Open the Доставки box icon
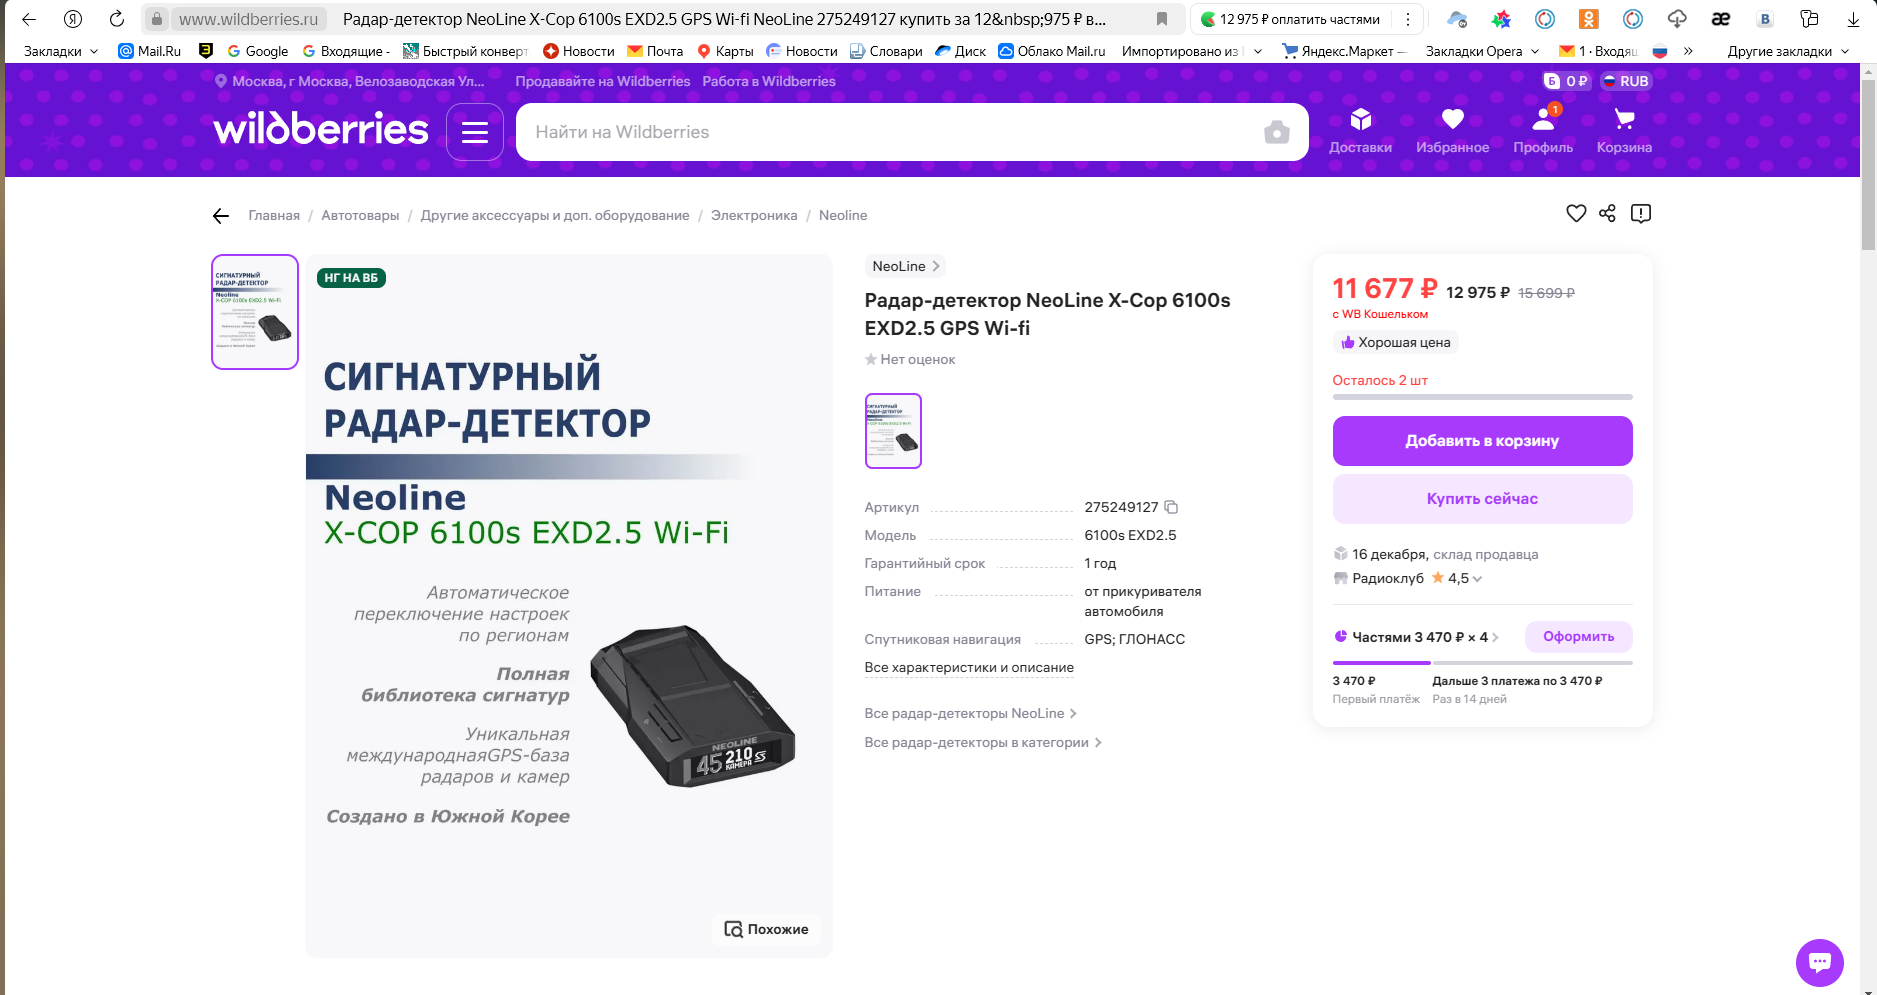This screenshot has width=1877, height=995. click(x=1360, y=121)
